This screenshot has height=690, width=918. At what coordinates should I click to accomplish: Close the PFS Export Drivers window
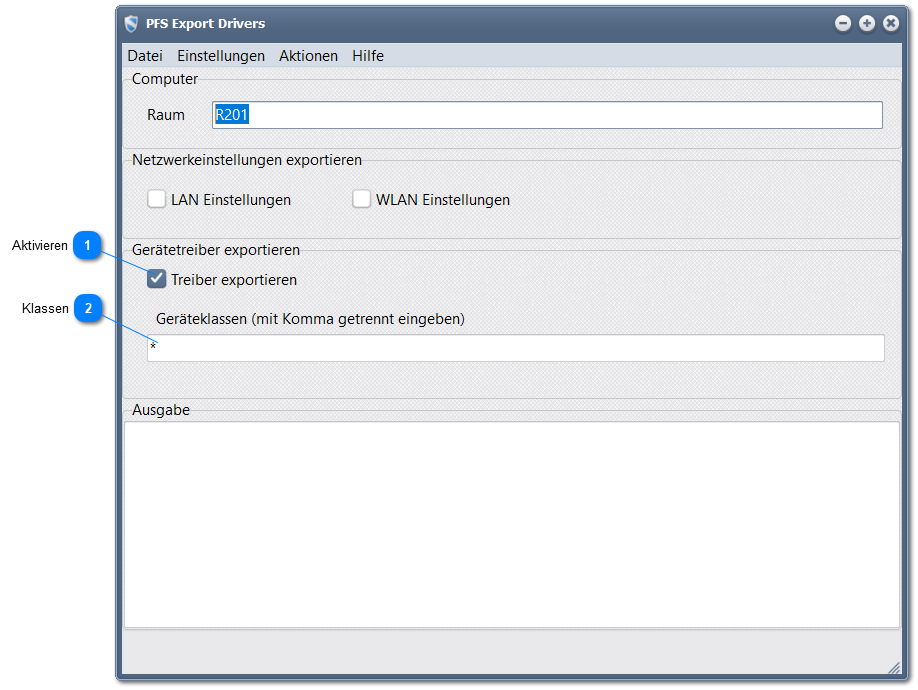890,23
